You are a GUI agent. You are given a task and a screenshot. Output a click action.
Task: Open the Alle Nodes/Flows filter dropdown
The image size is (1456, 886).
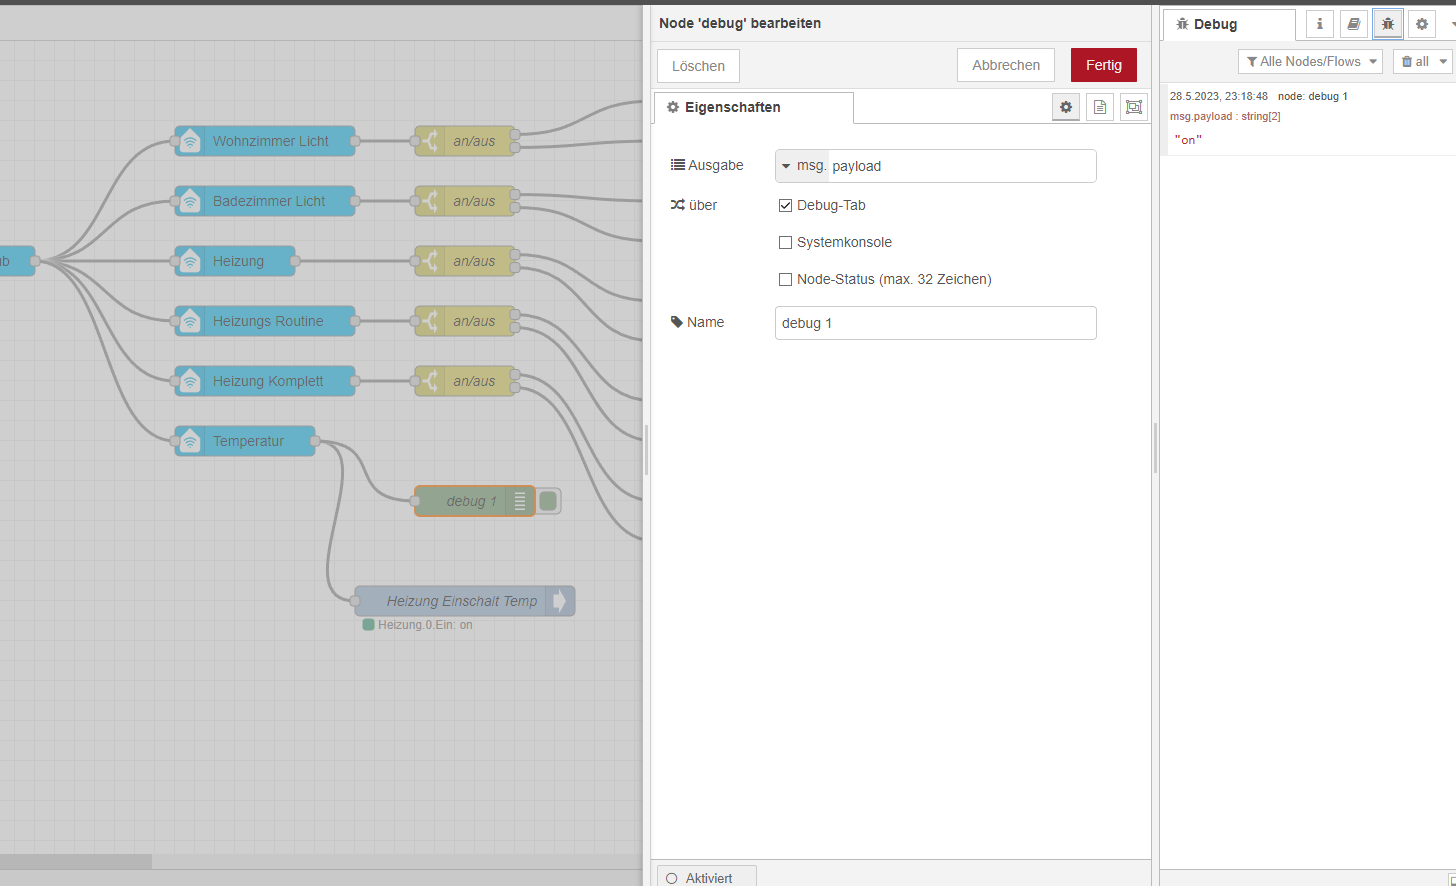(x=1310, y=62)
